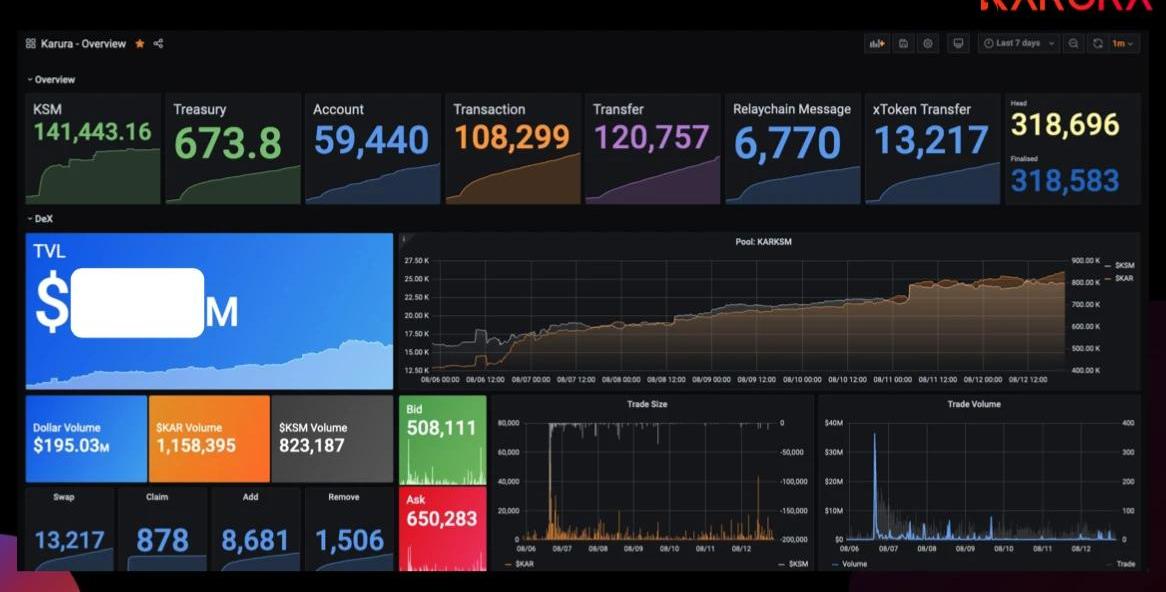Click the Swap count 13,217
This screenshot has height=592, width=1166.
pyautogui.click(x=69, y=541)
